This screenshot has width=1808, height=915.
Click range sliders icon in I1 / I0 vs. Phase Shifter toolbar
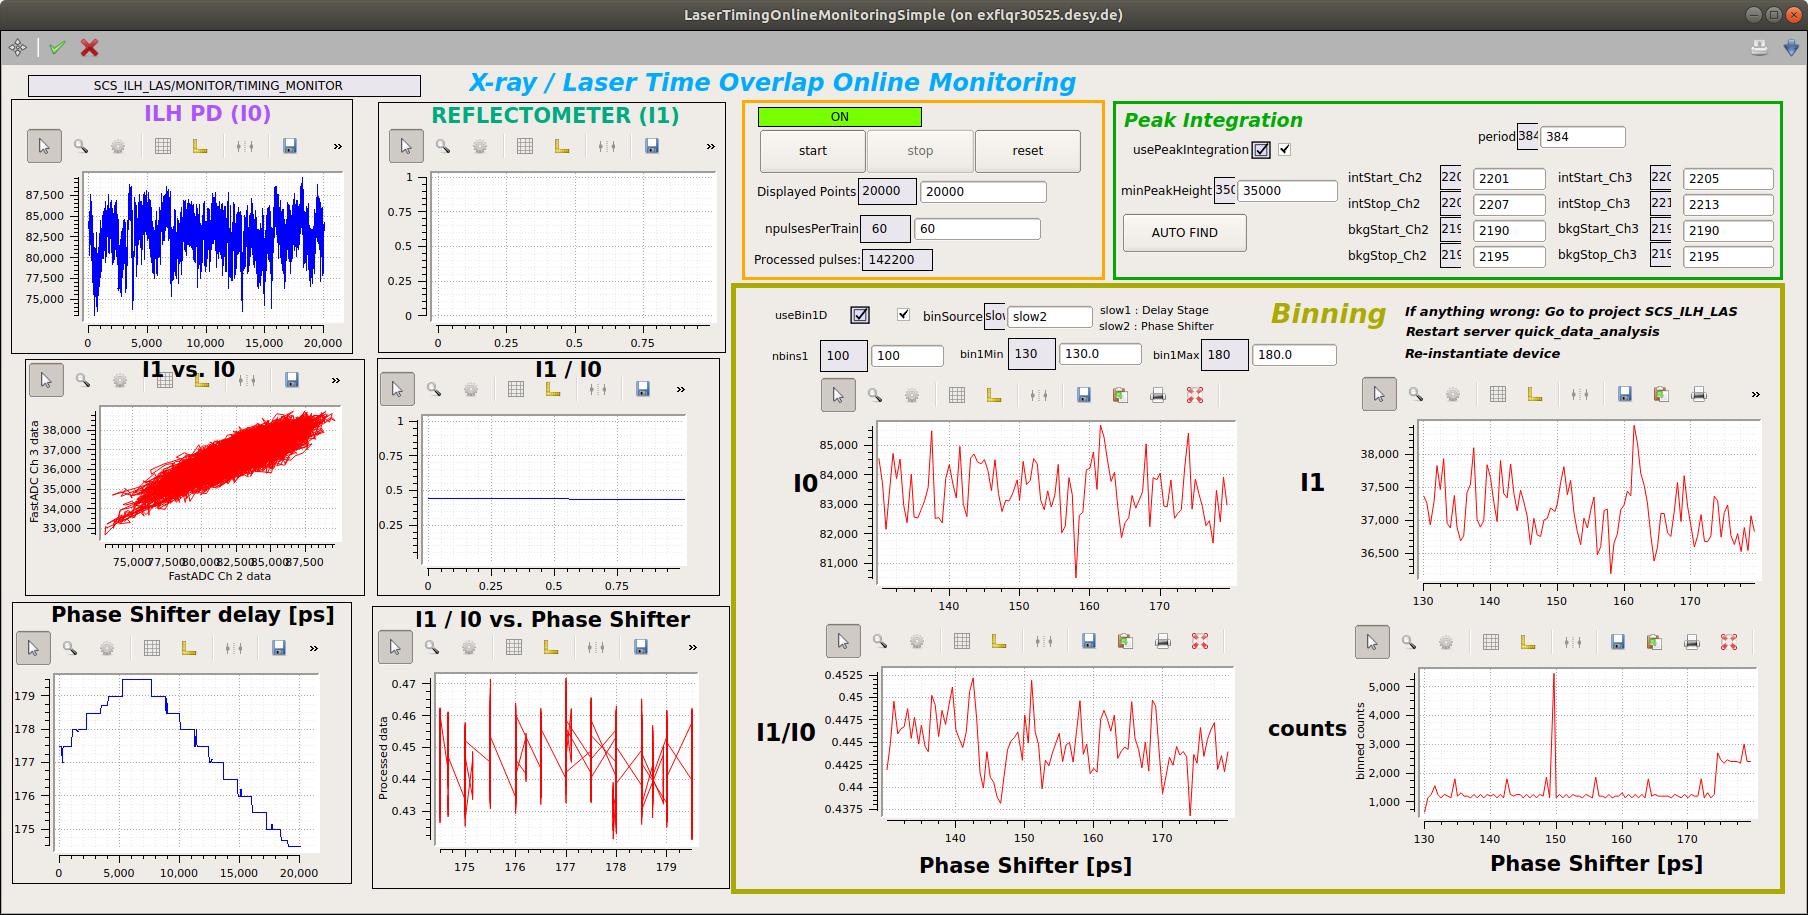[596, 647]
